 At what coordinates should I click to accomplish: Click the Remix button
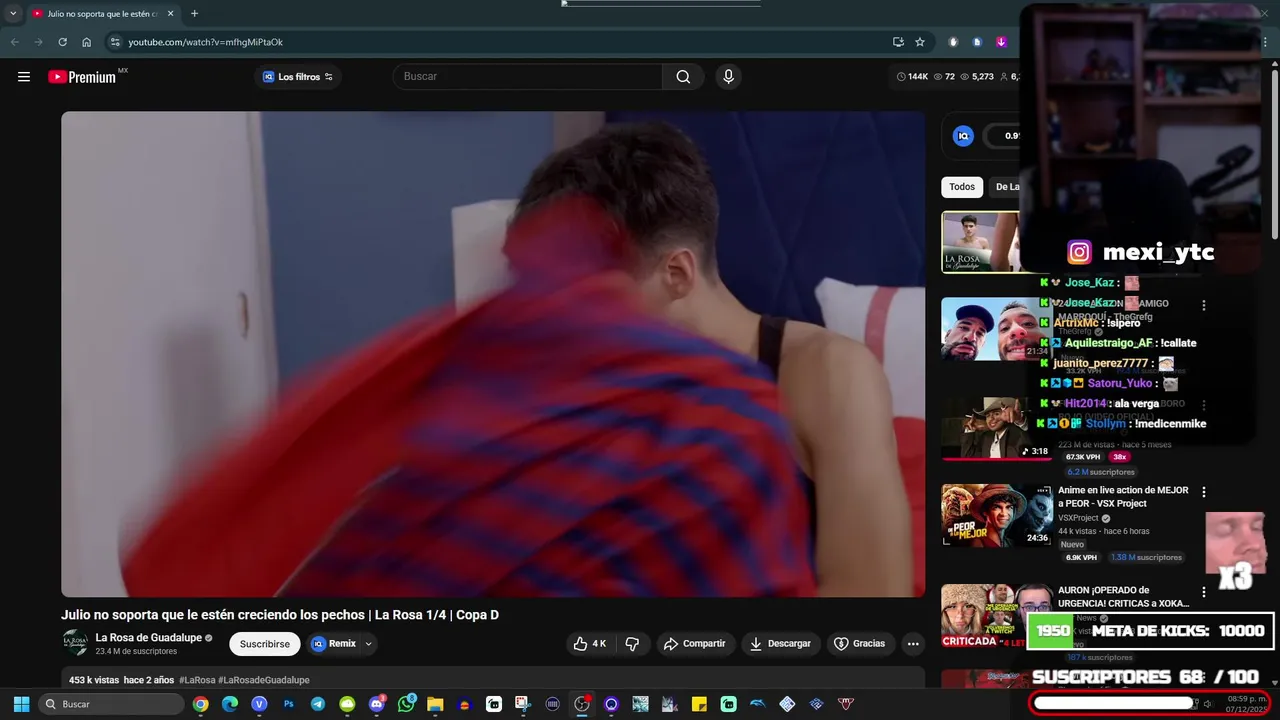click(332, 644)
